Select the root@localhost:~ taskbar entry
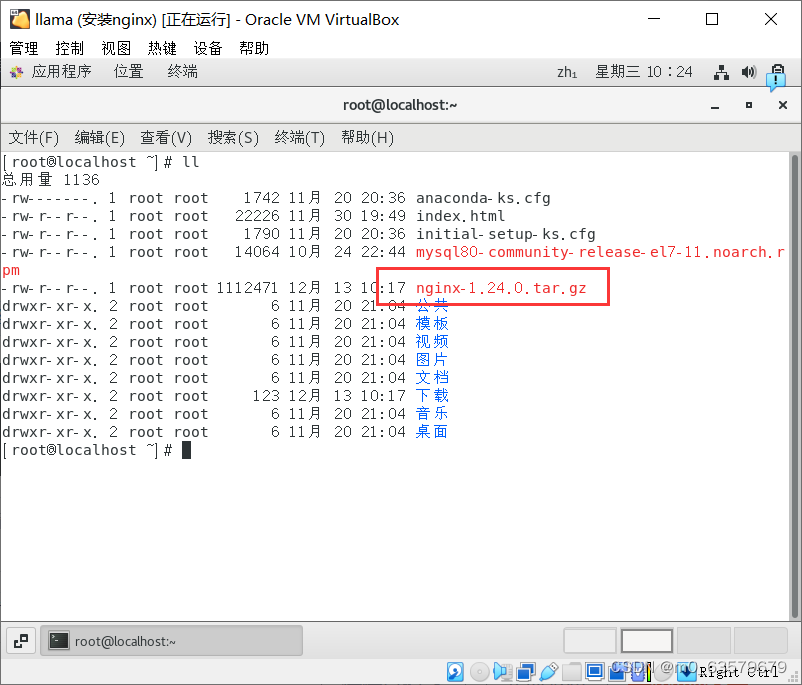Image resolution: width=802 pixels, height=685 pixels. point(170,640)
